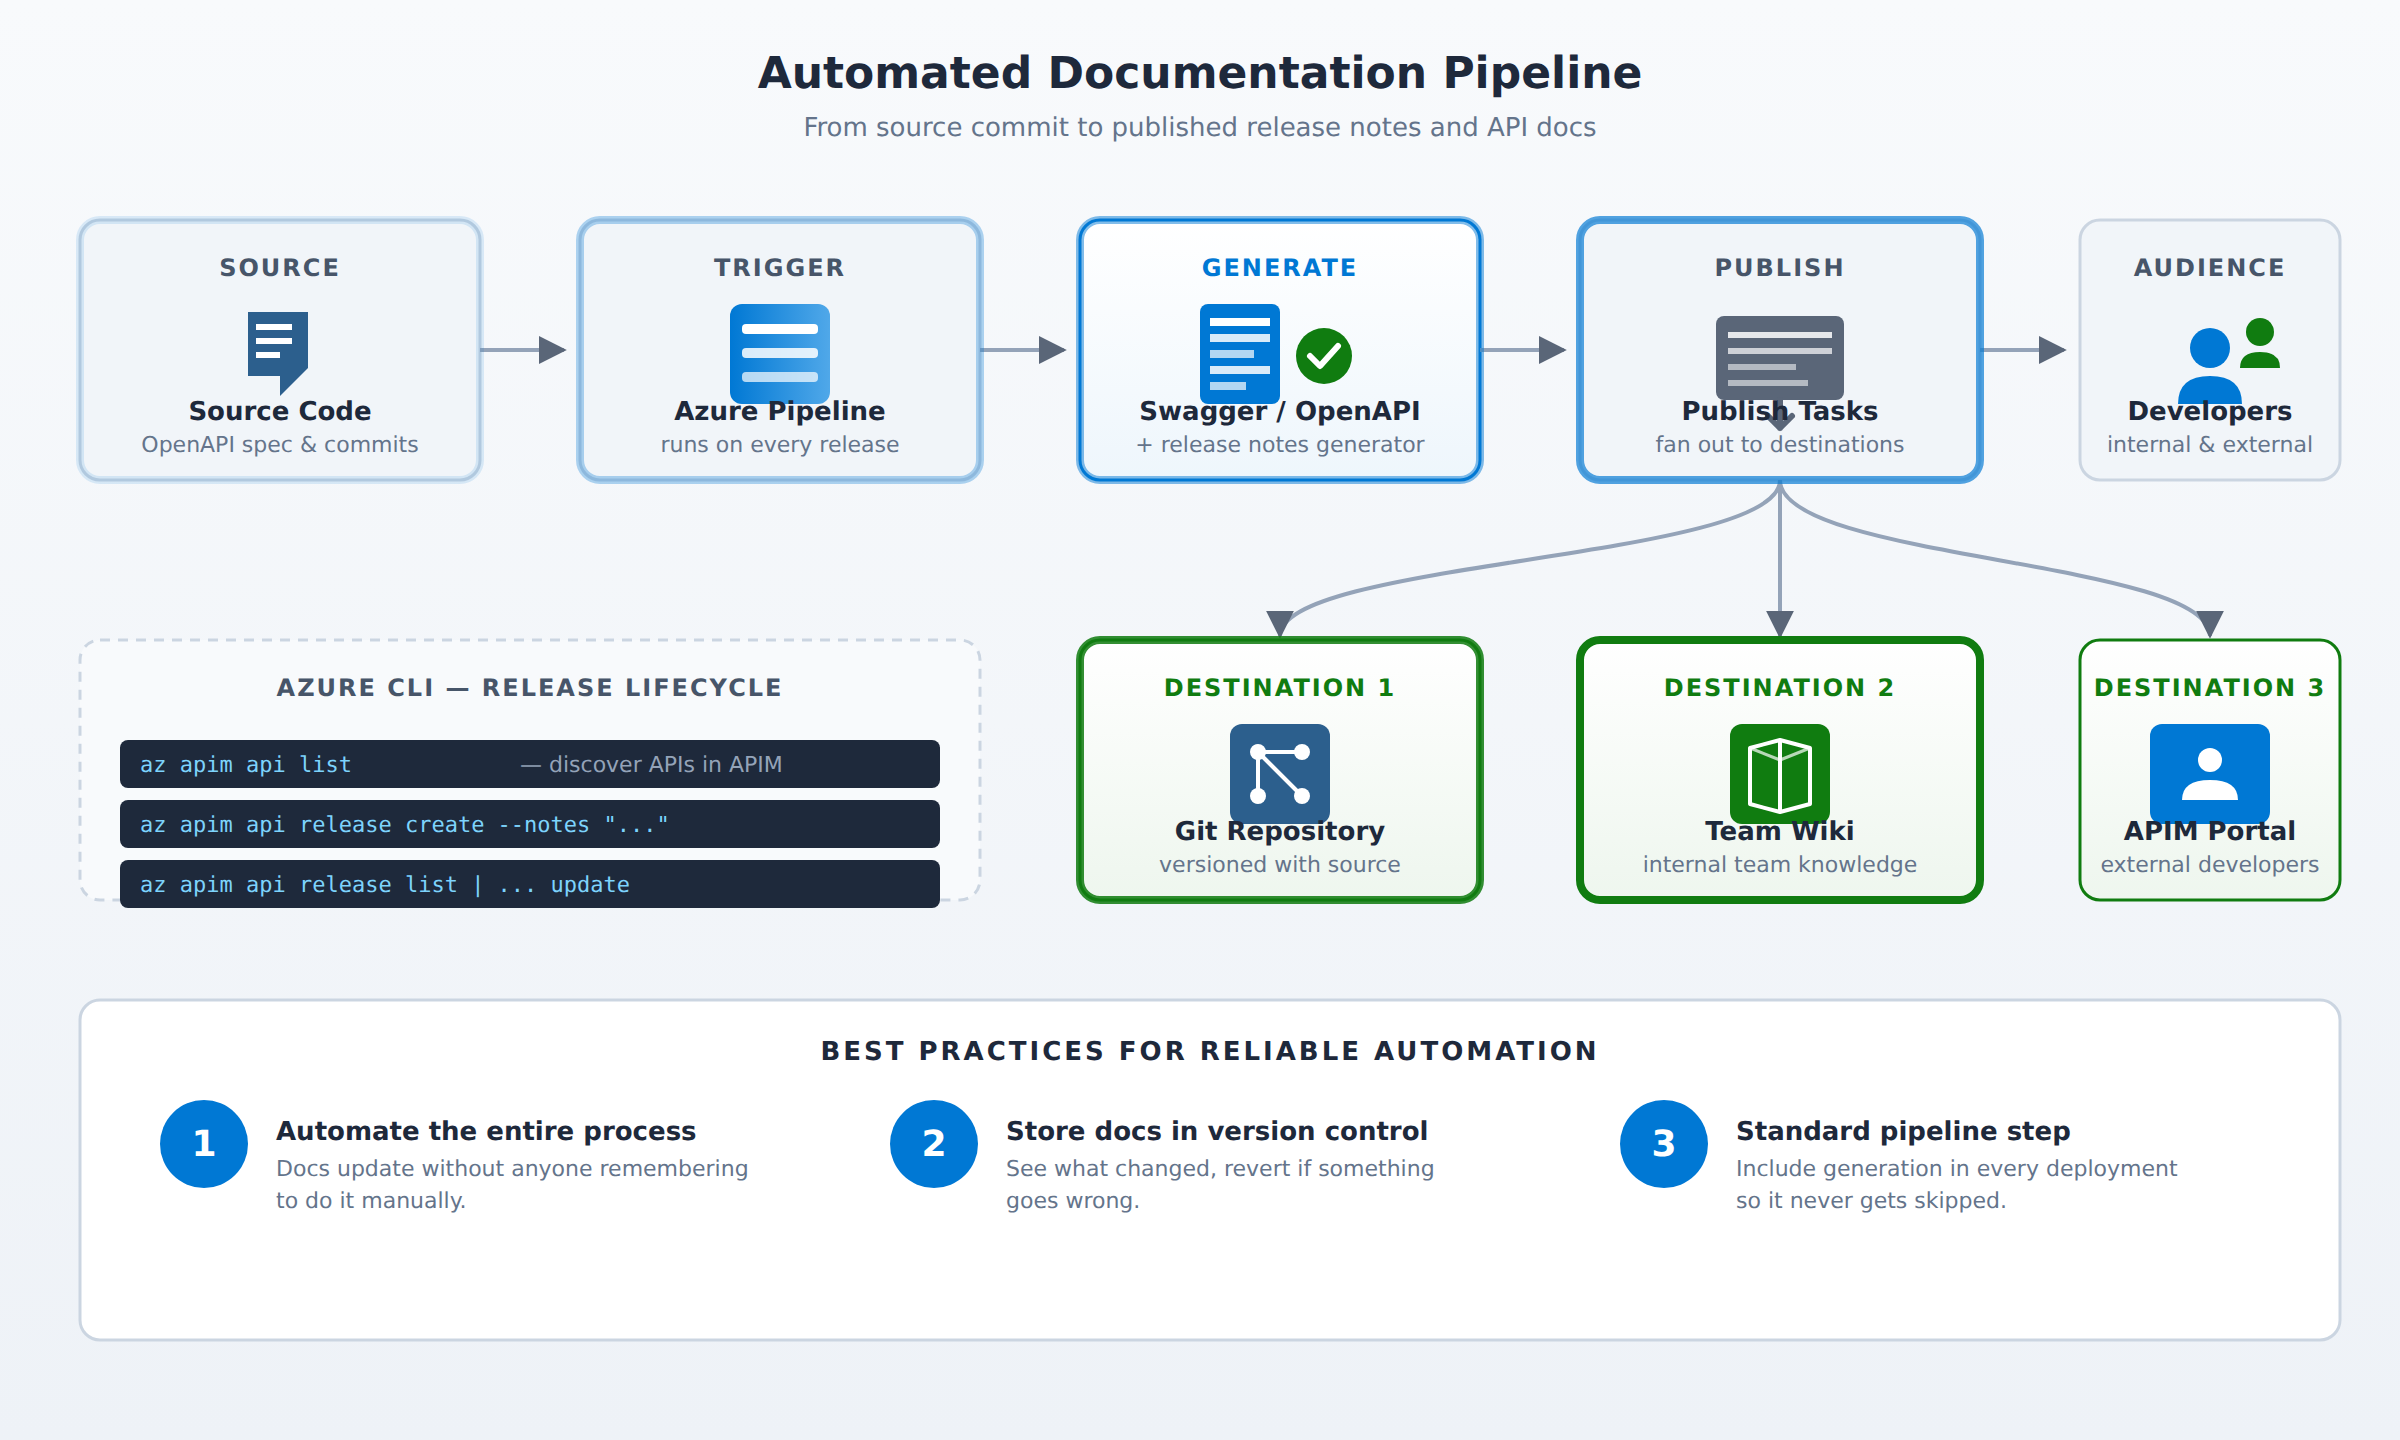
Task: Click the SOURCE stage heading
Action: click(280, 267)
